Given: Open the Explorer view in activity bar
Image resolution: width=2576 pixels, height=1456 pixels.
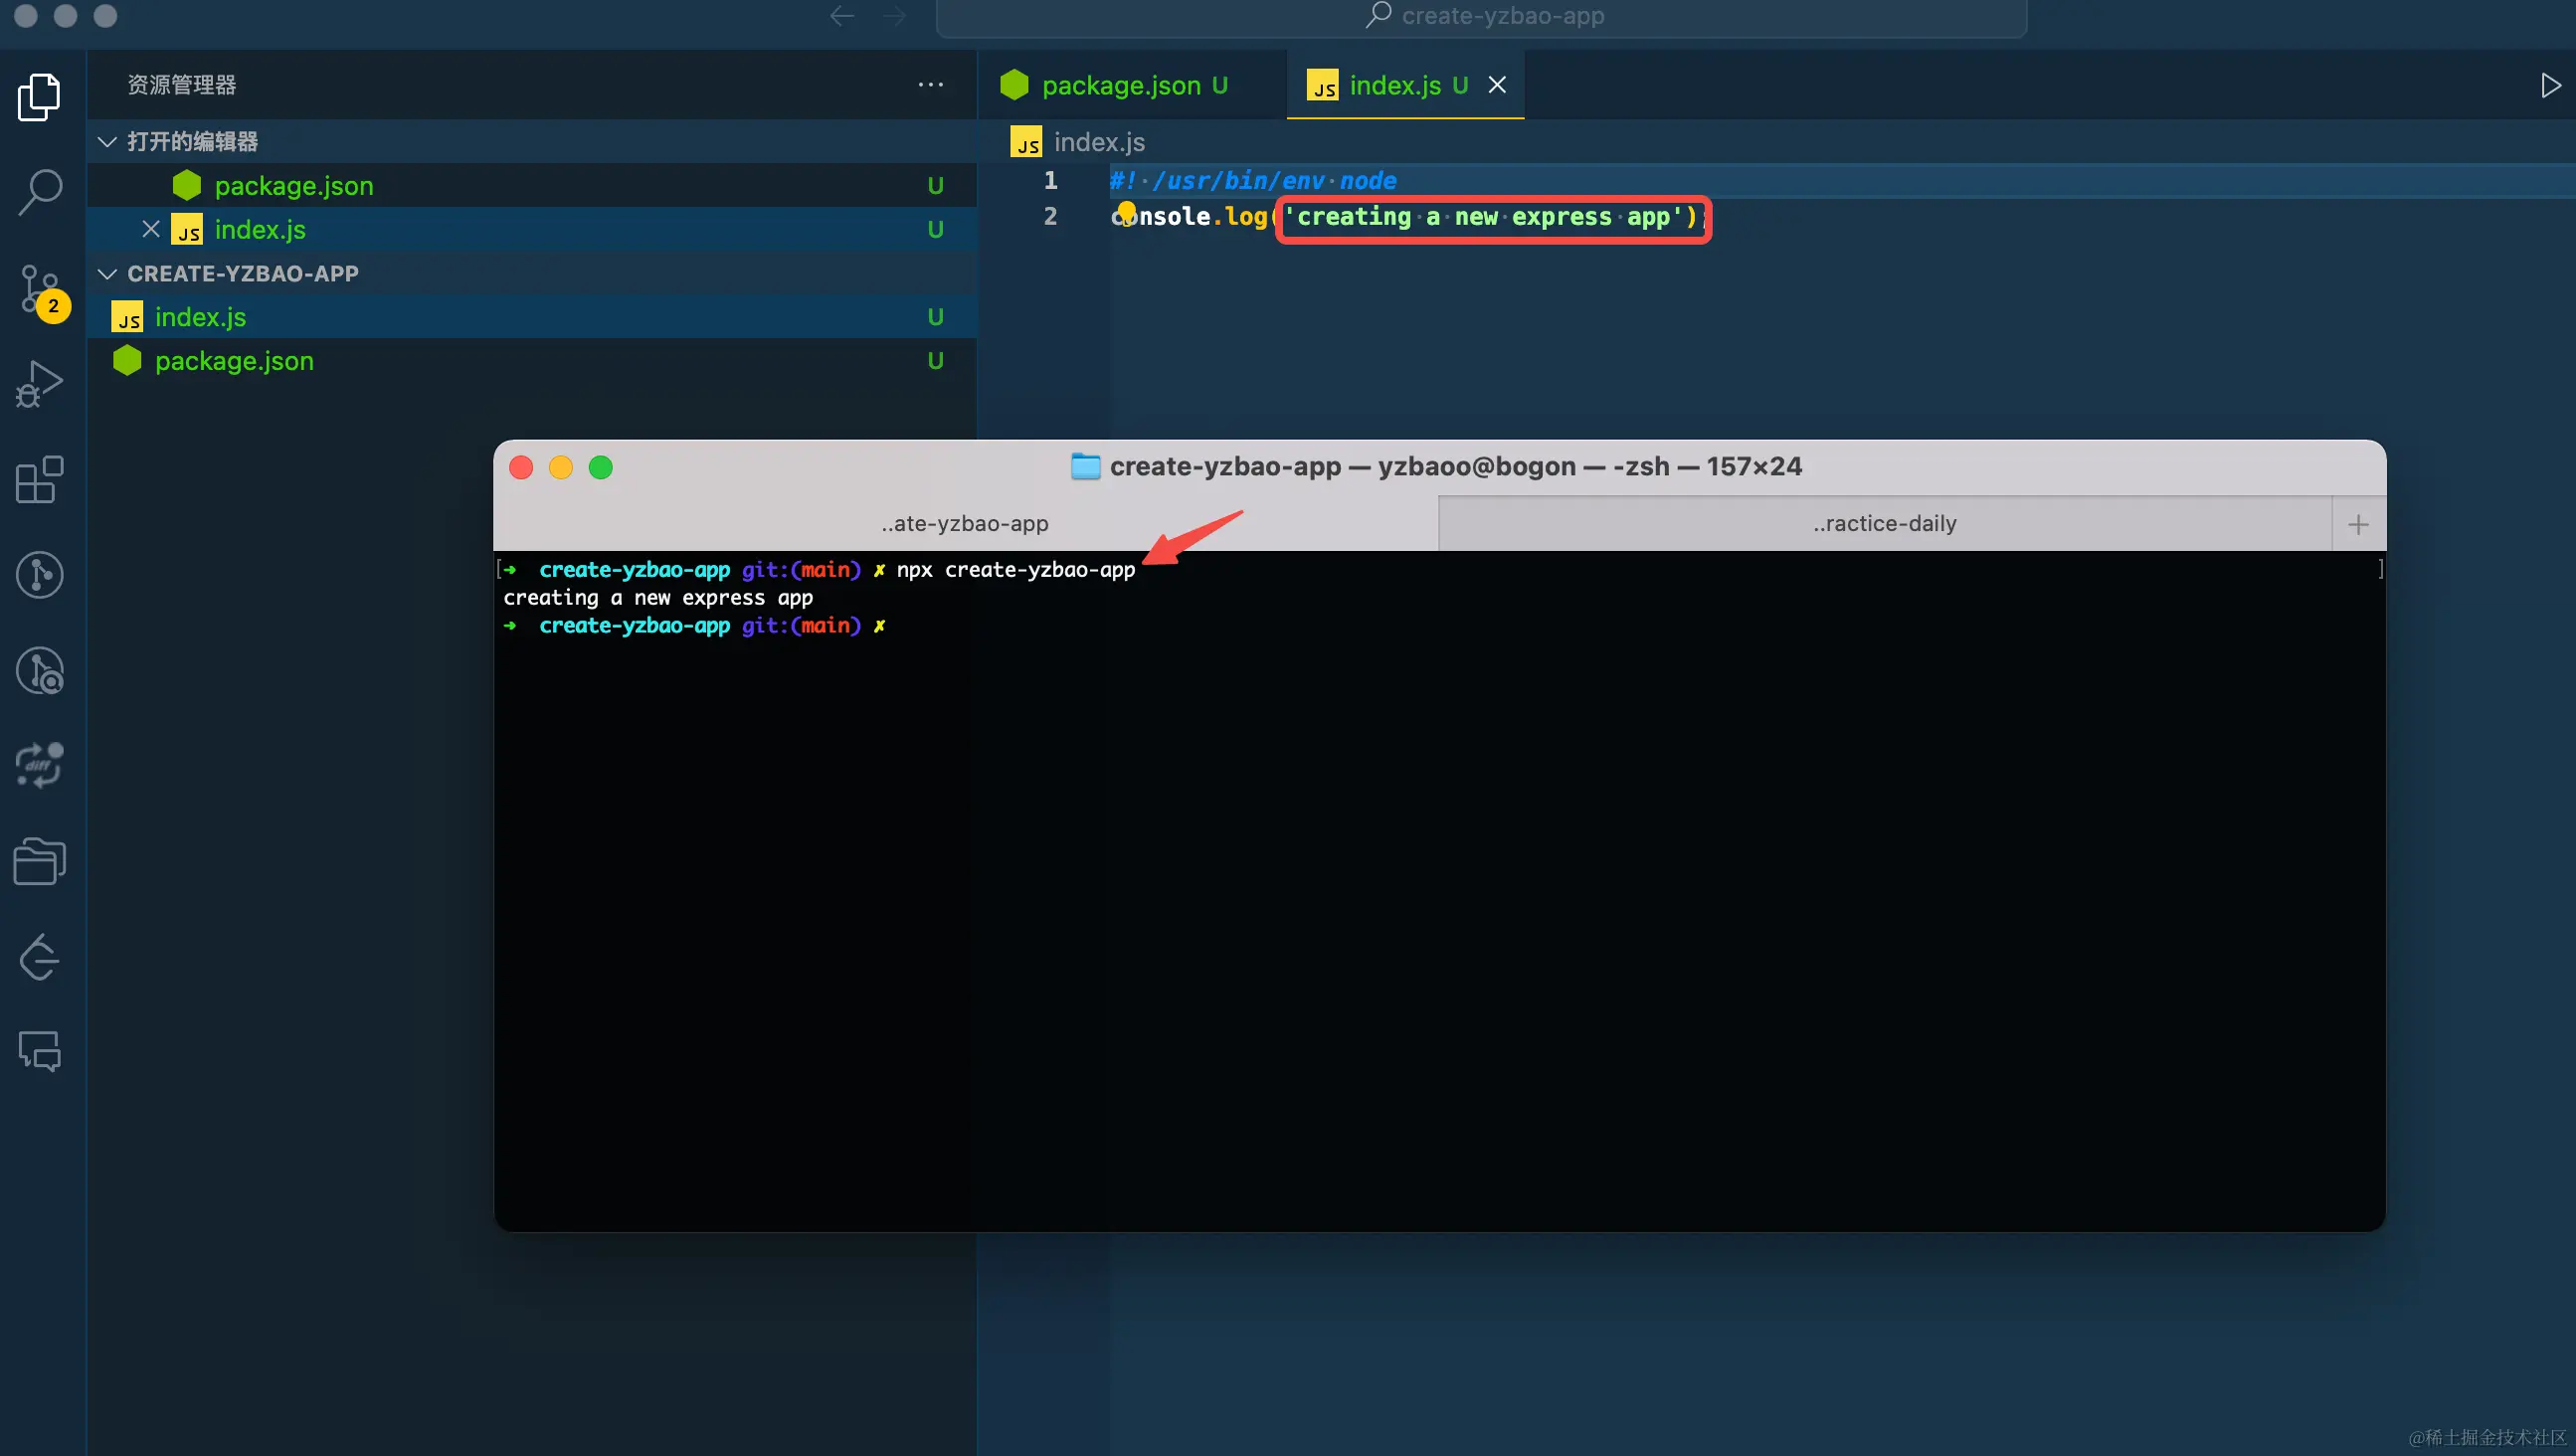Looking at the screenshot, I should tap(39, 97).
